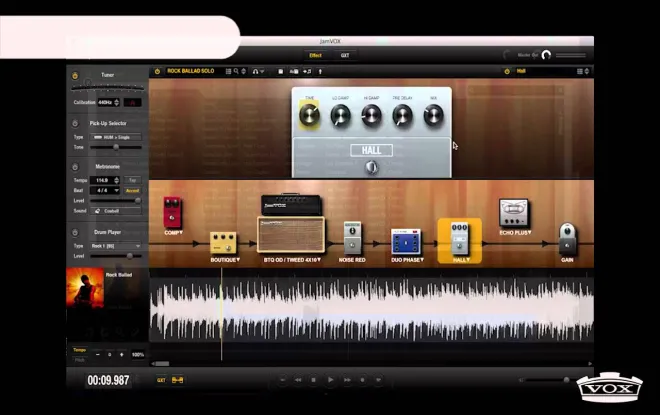Adjust the Pick-Up Tone slider
The width and height of the screenshot is (660, 415).
tap(116, 147)
